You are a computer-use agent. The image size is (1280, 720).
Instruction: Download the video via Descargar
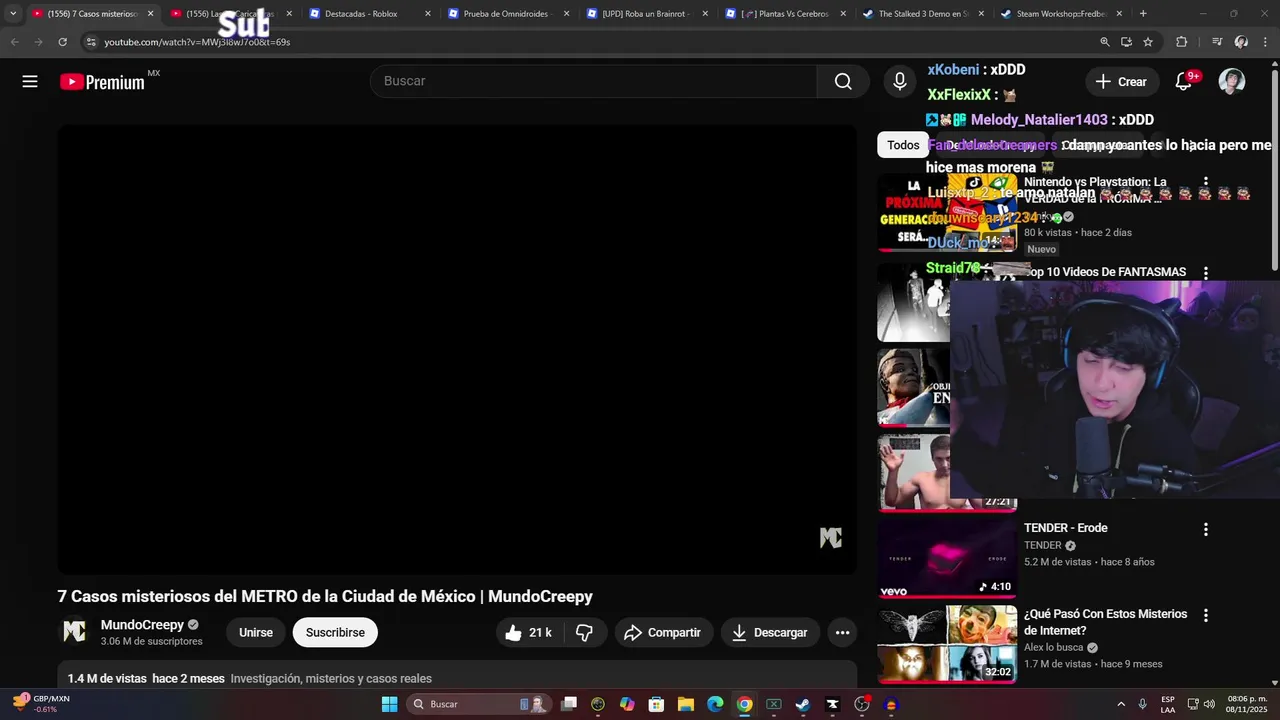770,632
